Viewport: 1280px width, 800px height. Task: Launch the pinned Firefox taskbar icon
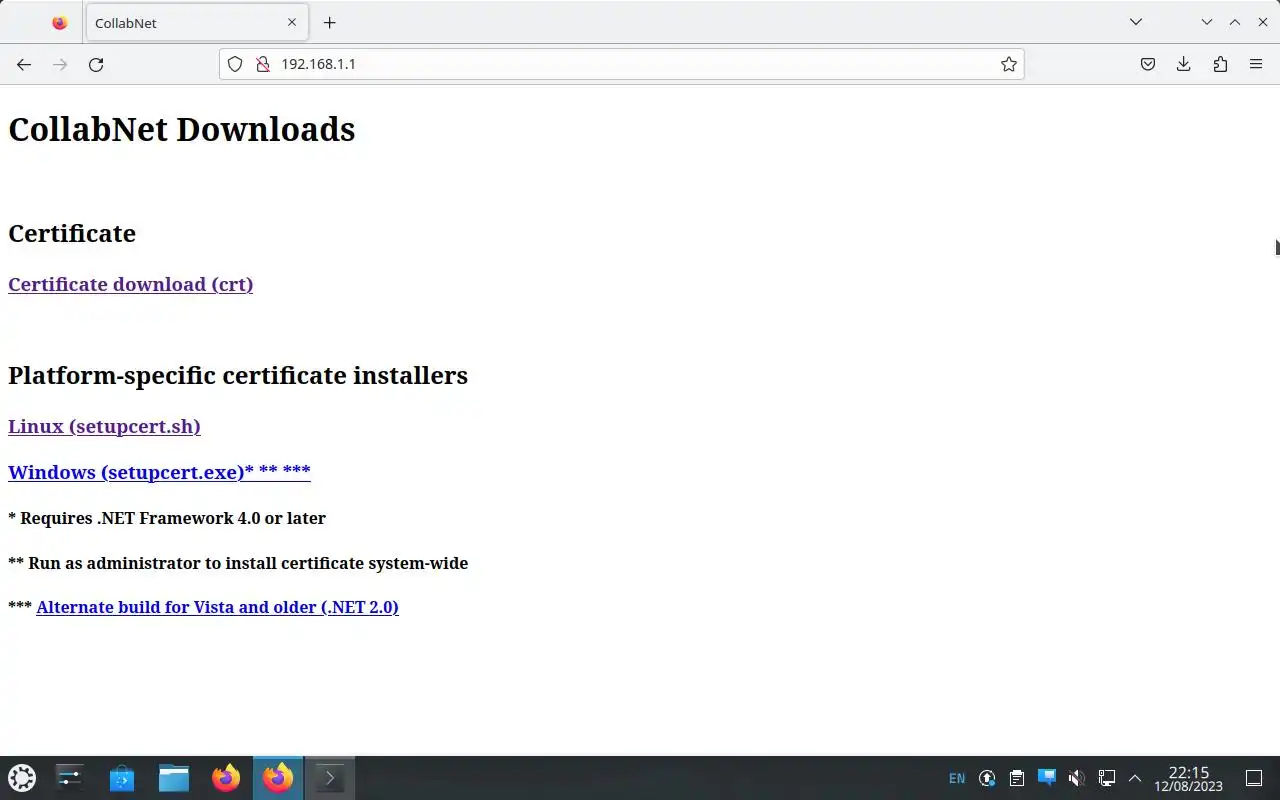click(x=226, y=778)
